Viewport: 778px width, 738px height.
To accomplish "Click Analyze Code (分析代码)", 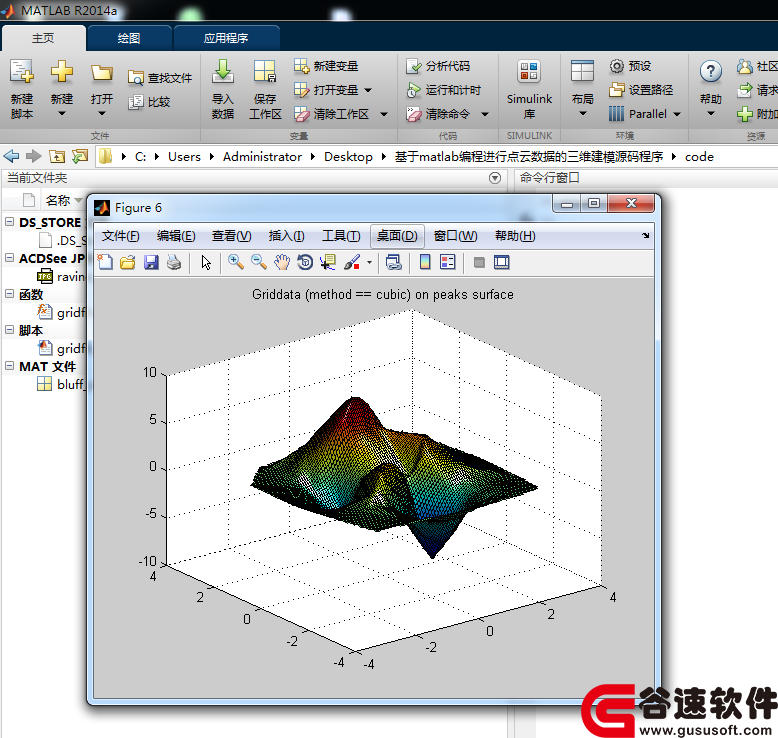I will [438, 66].
